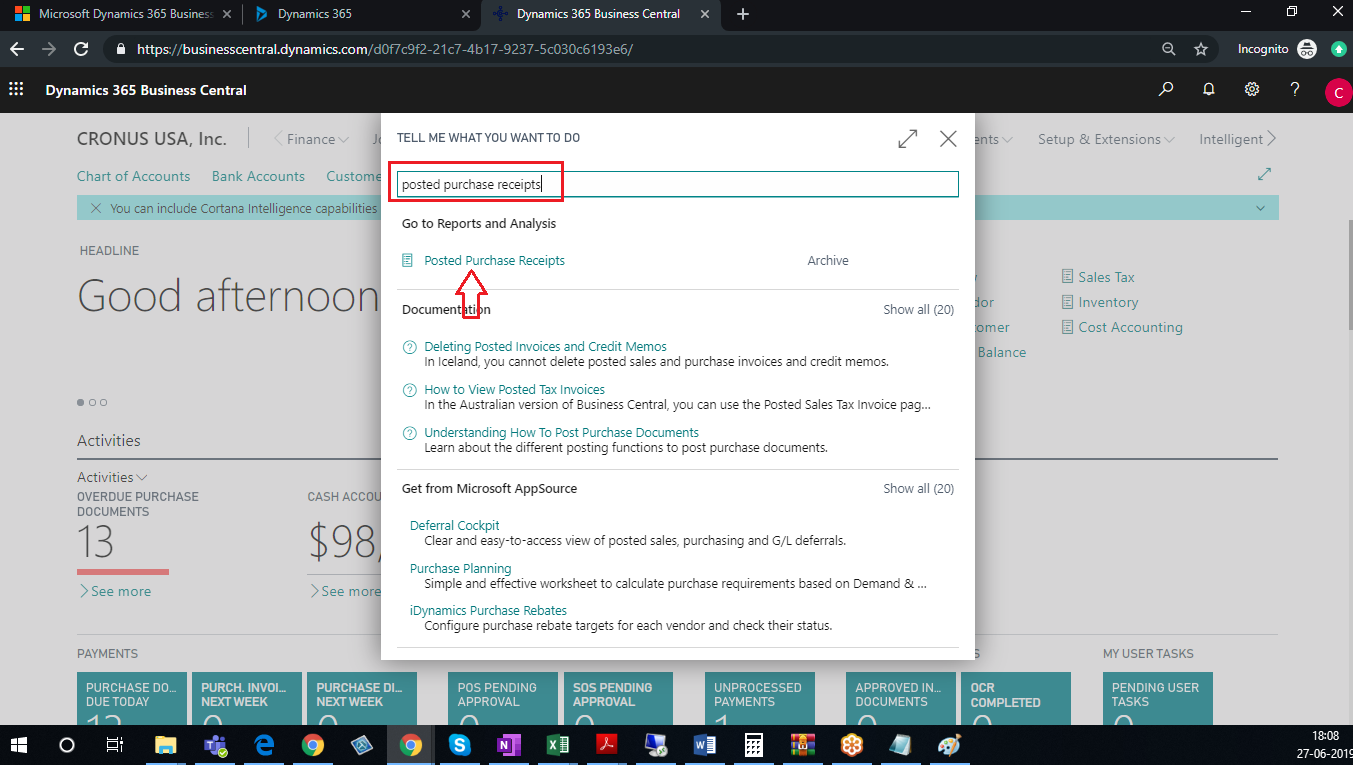The image size is (1353, 765).
Task: Open the Purchase Do... Due Today tile
Action: click(x=132, y=698)
